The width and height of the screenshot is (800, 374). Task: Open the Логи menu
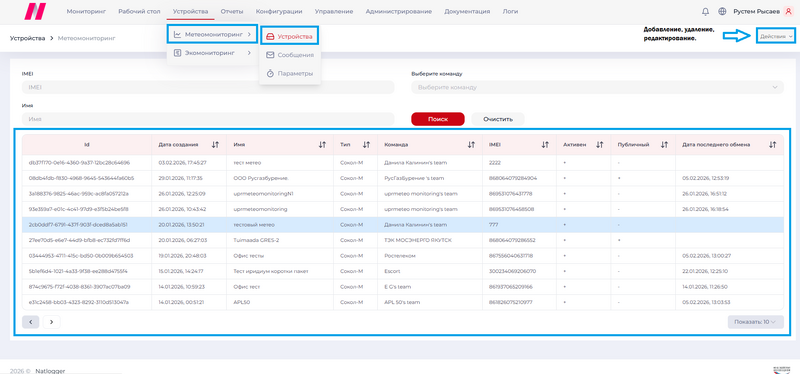tap(510, 11)
